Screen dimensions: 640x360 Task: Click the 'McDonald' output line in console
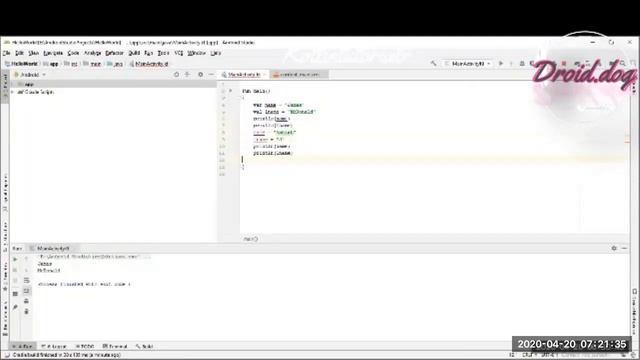49,270
